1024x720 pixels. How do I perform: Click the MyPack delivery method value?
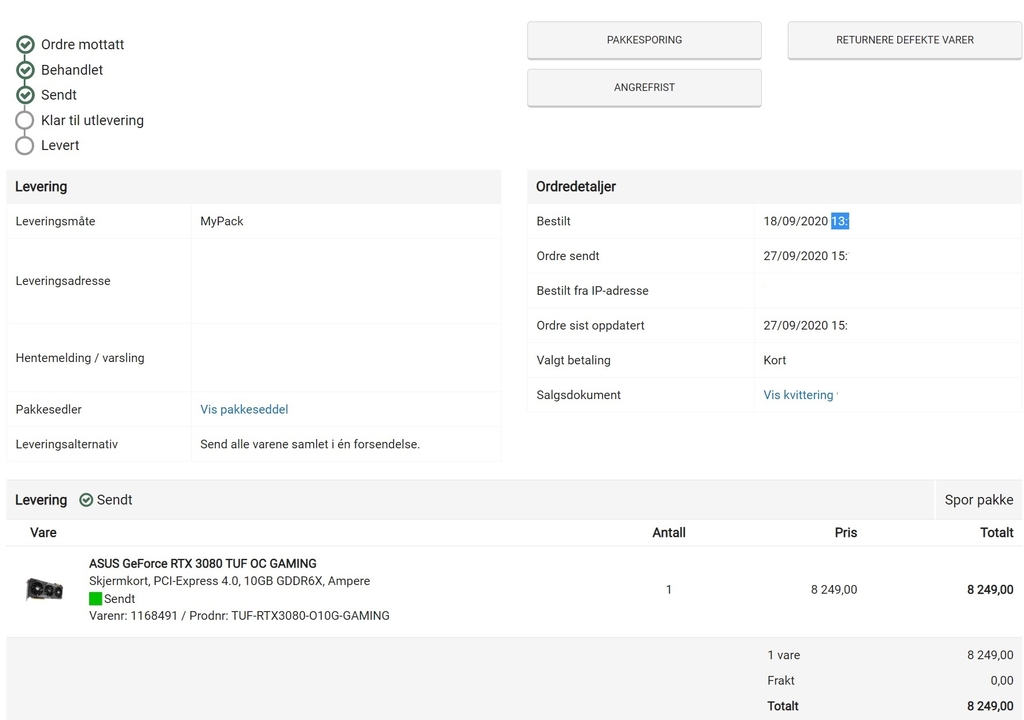221,221
